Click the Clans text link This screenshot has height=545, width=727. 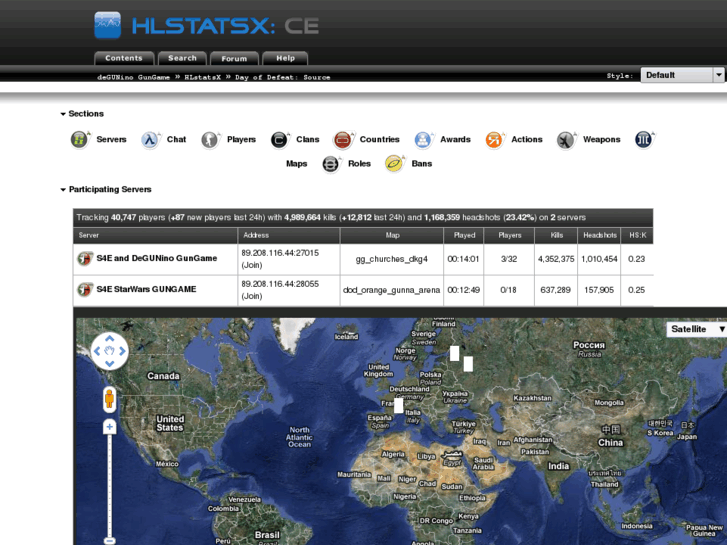tap(308, 139)
